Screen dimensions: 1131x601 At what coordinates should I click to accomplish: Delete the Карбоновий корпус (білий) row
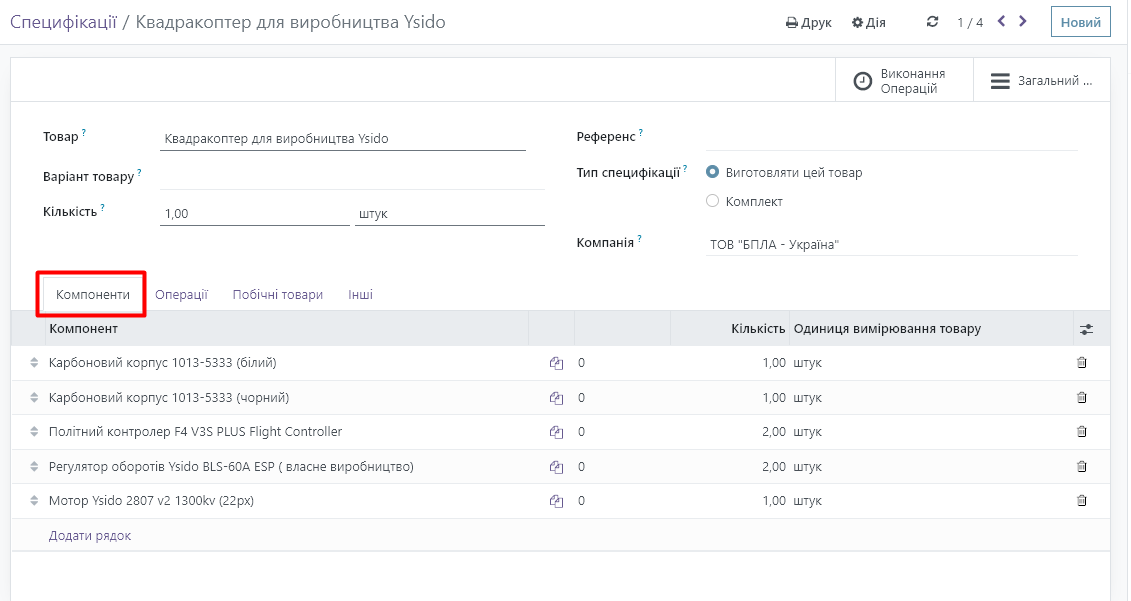tap(1081, 363)
